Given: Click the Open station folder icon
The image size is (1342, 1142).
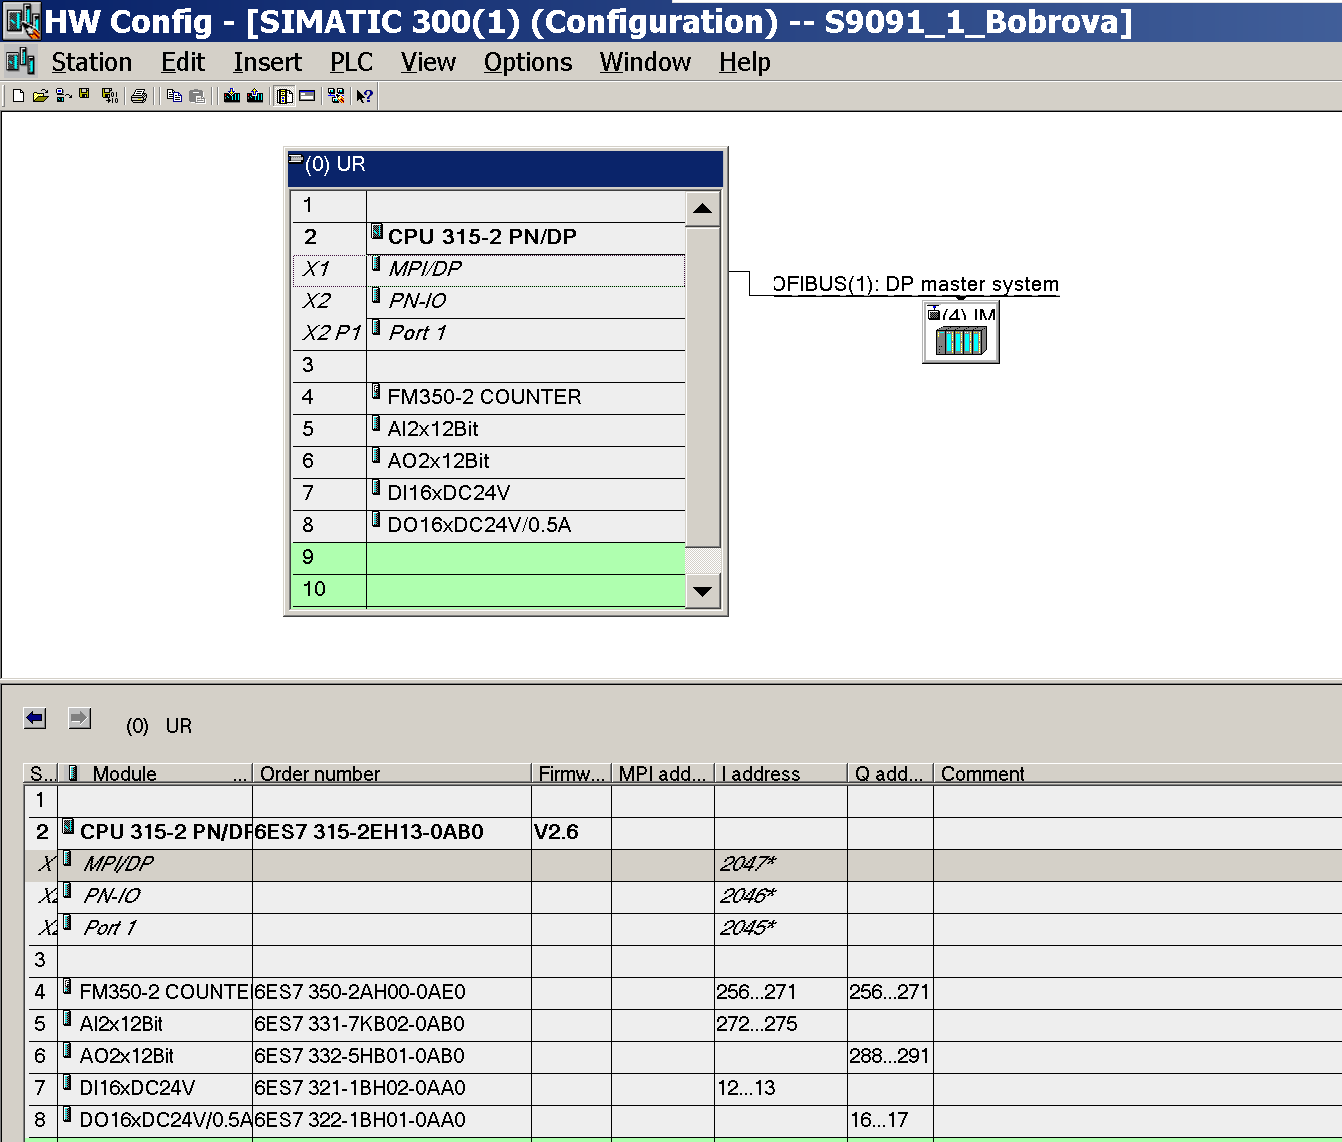Looking at the screenshot, I should pyautogui.click(x=40, y=96).
